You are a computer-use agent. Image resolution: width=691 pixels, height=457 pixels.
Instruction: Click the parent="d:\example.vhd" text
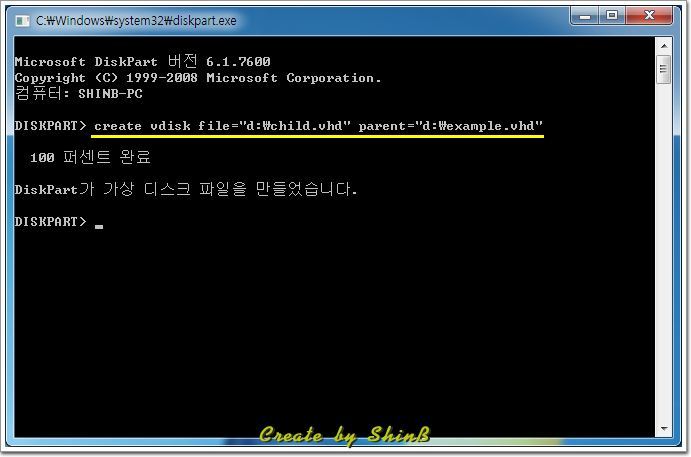point(450,126)
